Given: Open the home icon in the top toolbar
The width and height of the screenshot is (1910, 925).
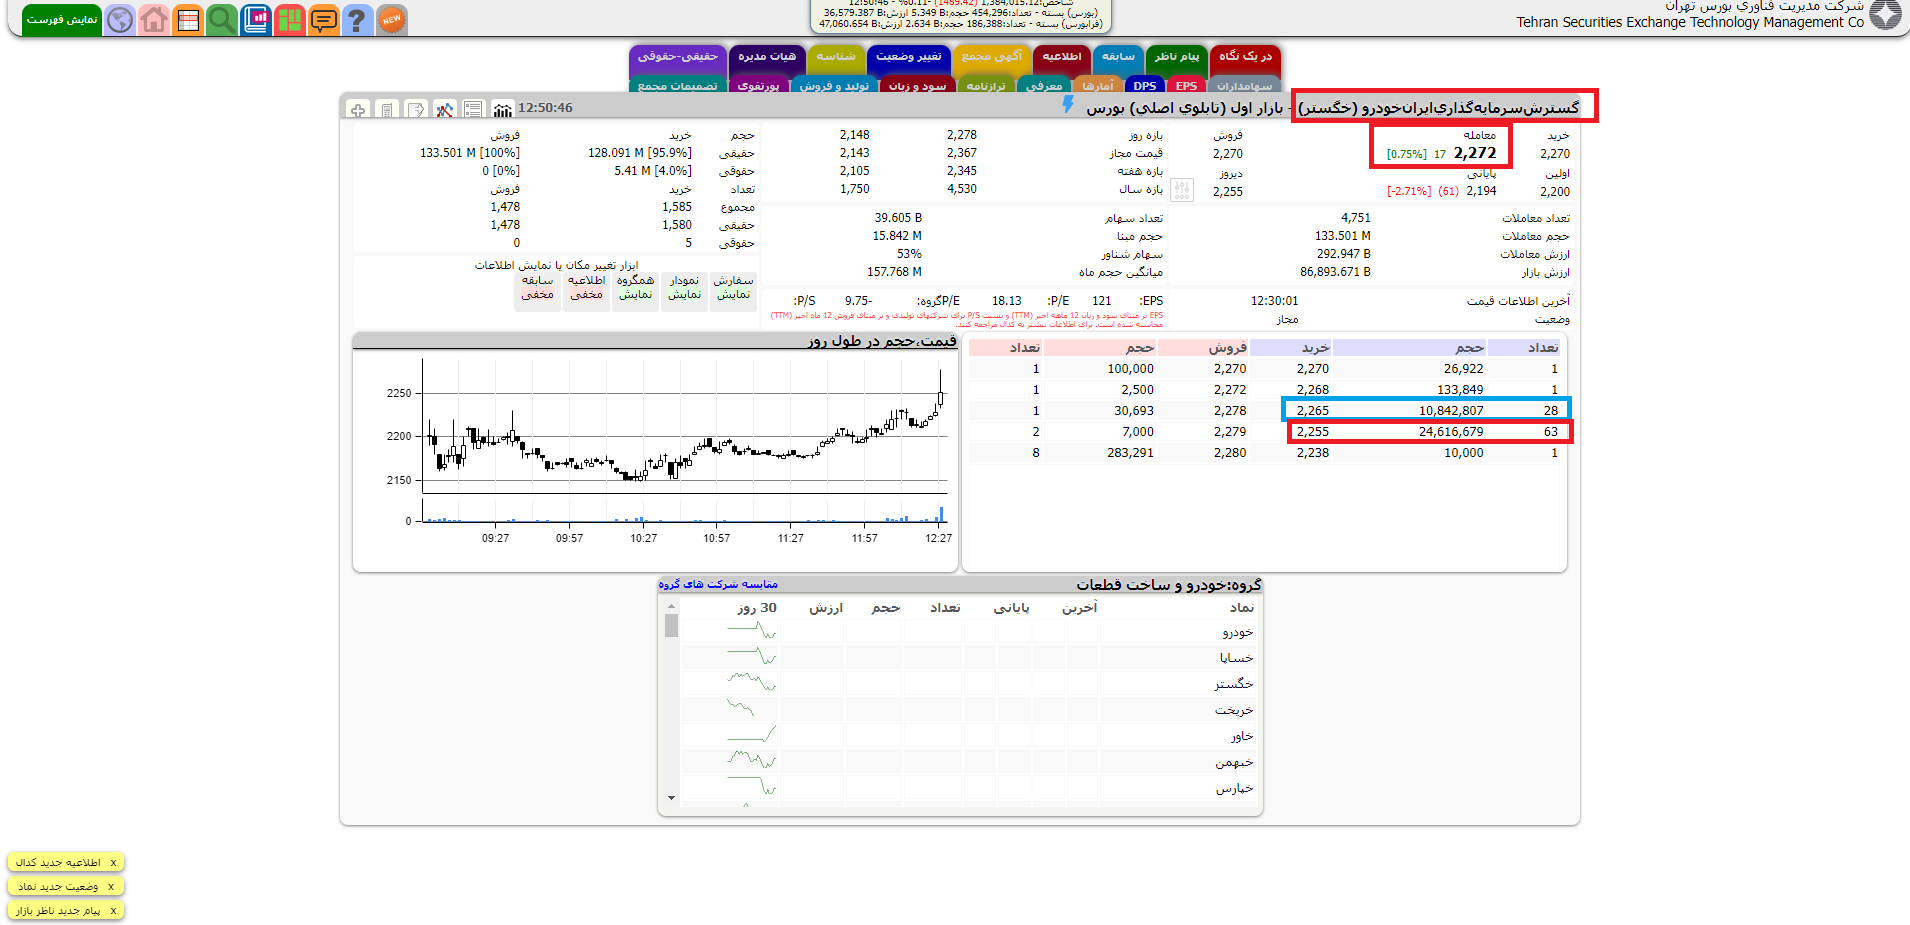Looking at the screenshot, I should point(154,20).
